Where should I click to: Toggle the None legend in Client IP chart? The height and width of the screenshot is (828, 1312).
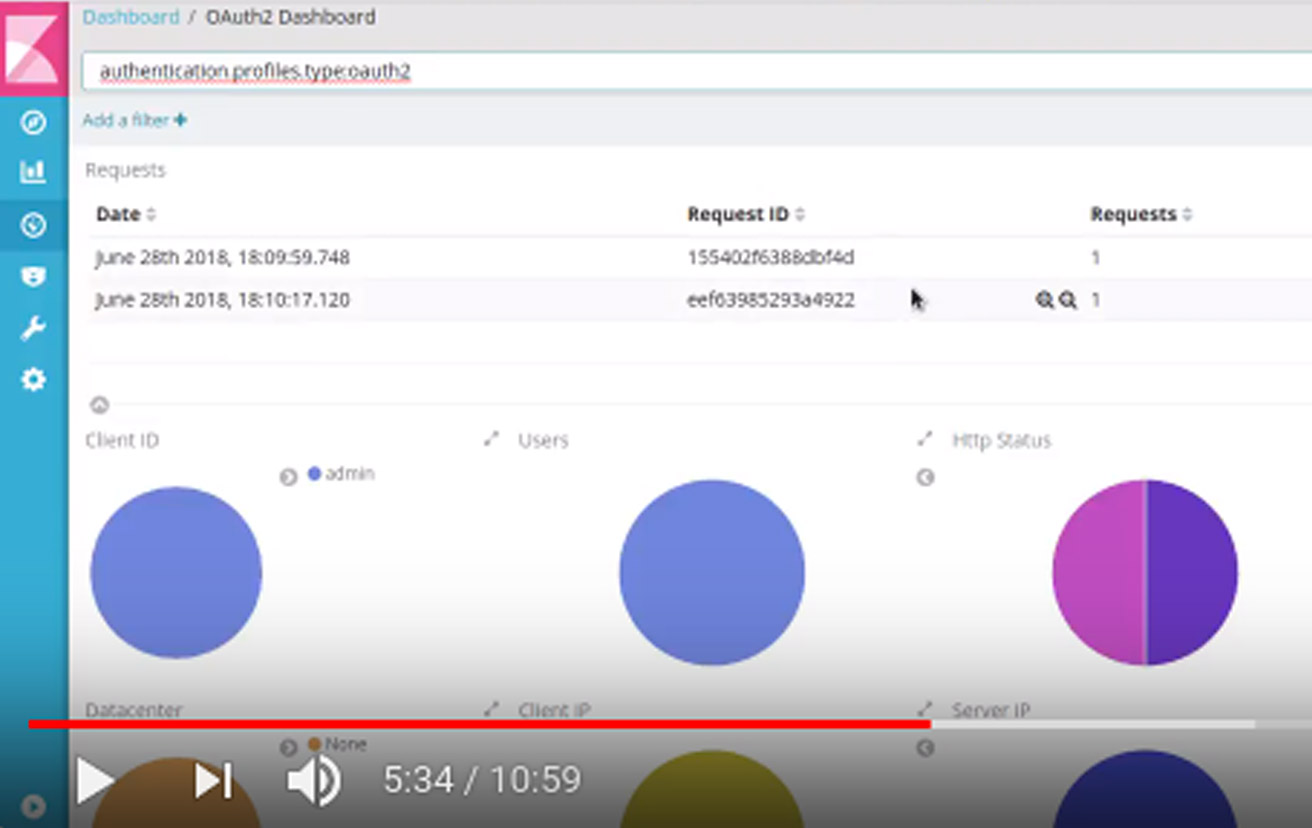tap(345, 744)
